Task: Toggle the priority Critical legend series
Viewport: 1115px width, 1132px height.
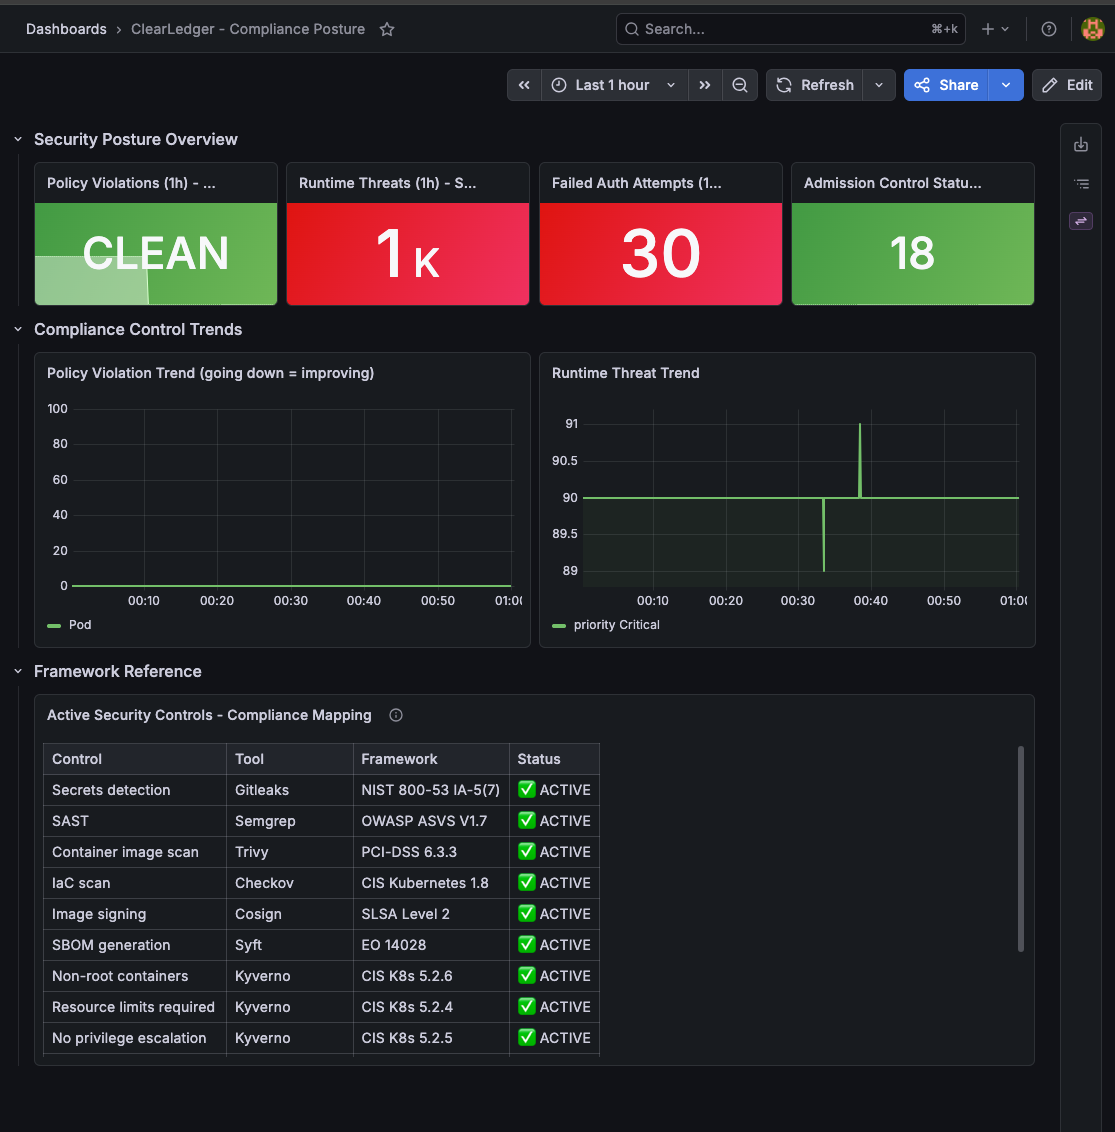Action: click(606, 625)
